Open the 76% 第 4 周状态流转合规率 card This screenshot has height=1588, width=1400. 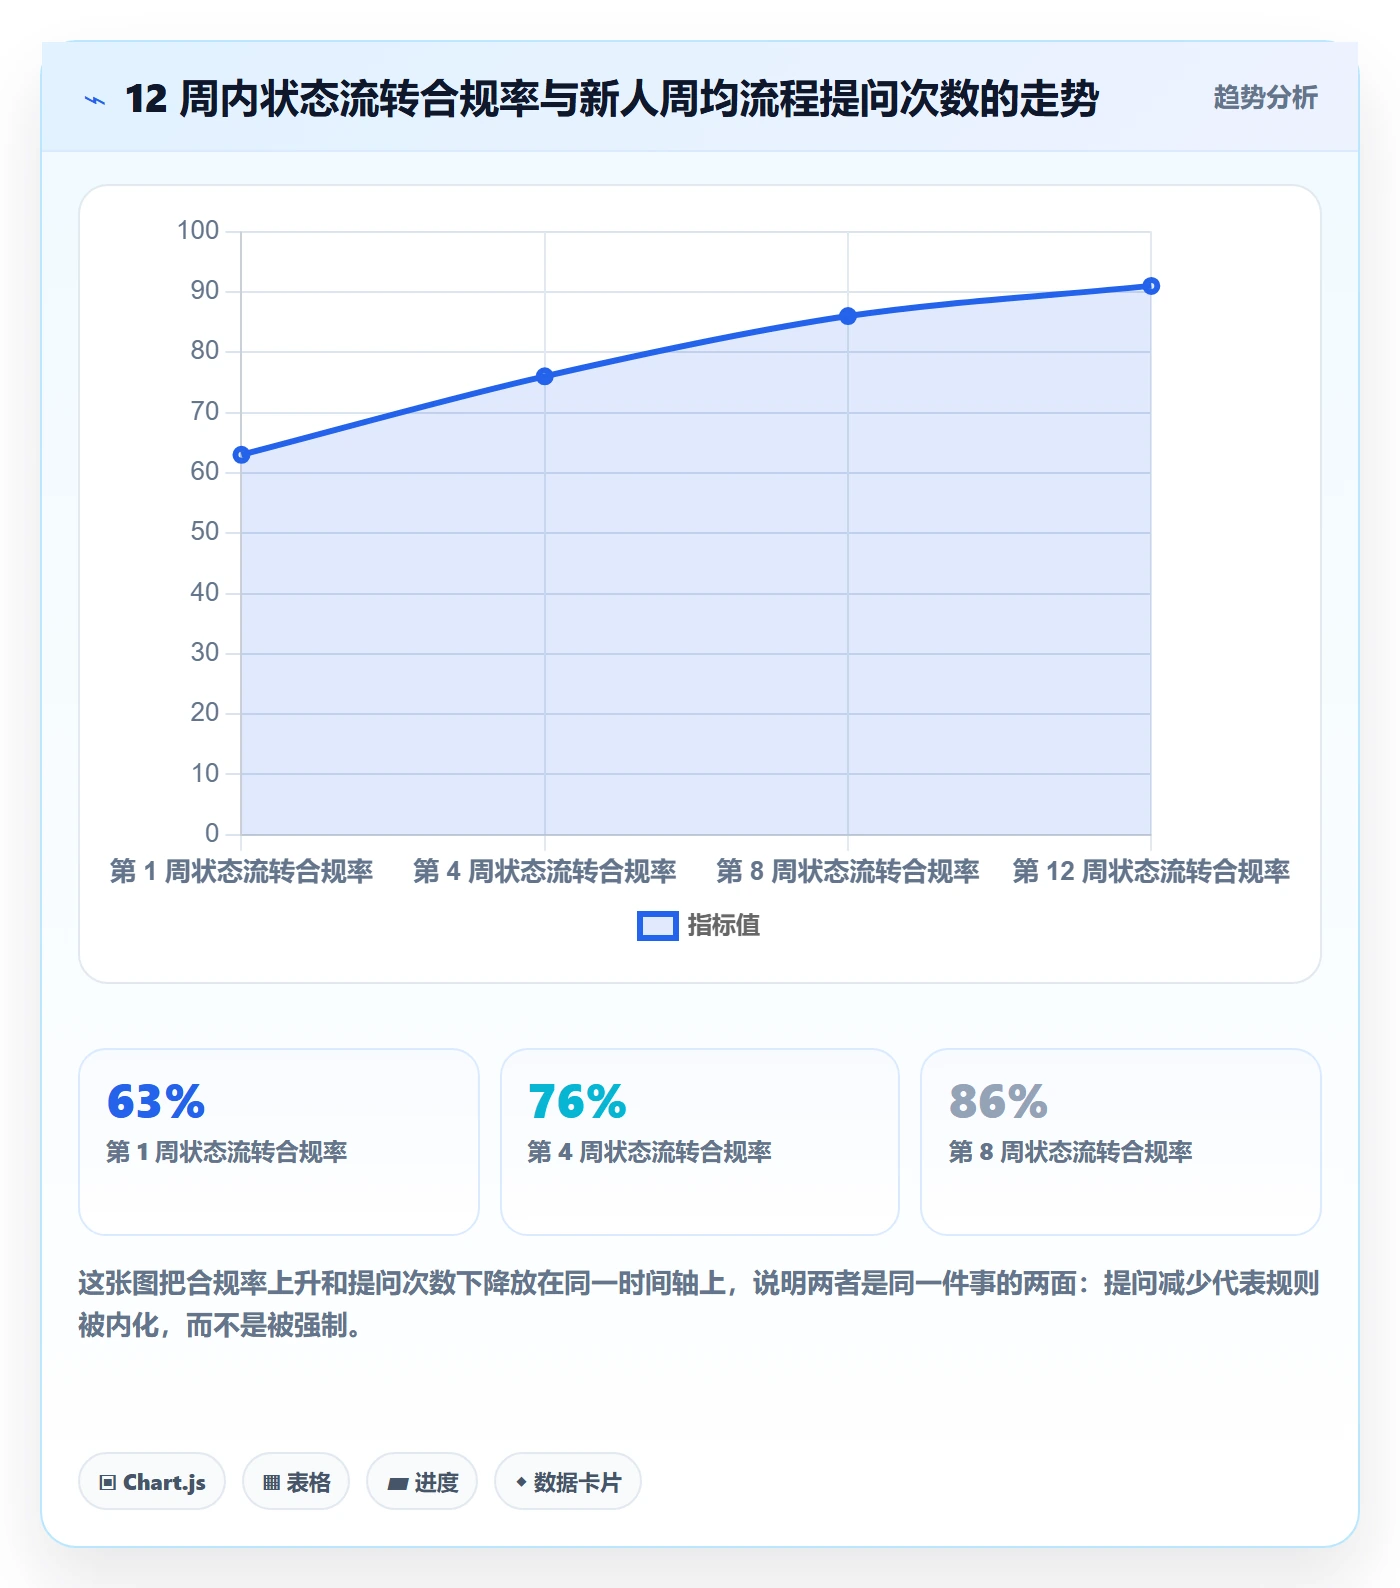pyautogui.click(x=700, y=1142)
